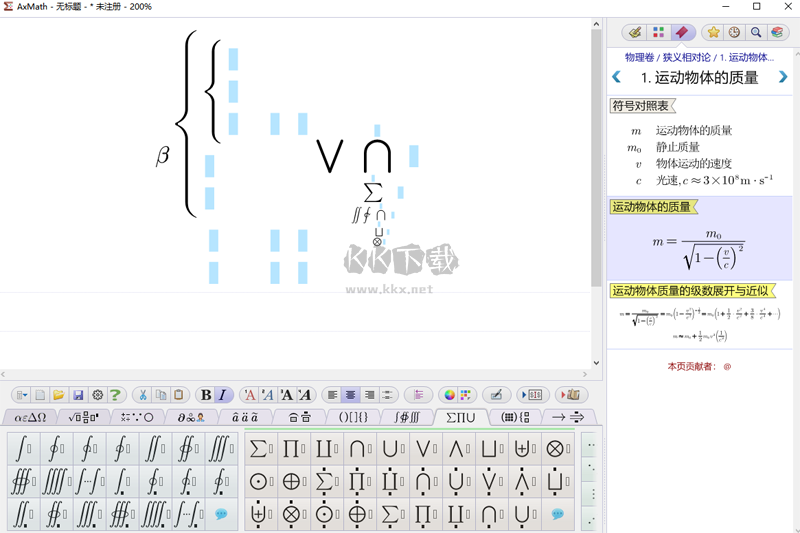Select the red bookmark formula library icon
Screen dimensions: 800x533
[682, 33]
